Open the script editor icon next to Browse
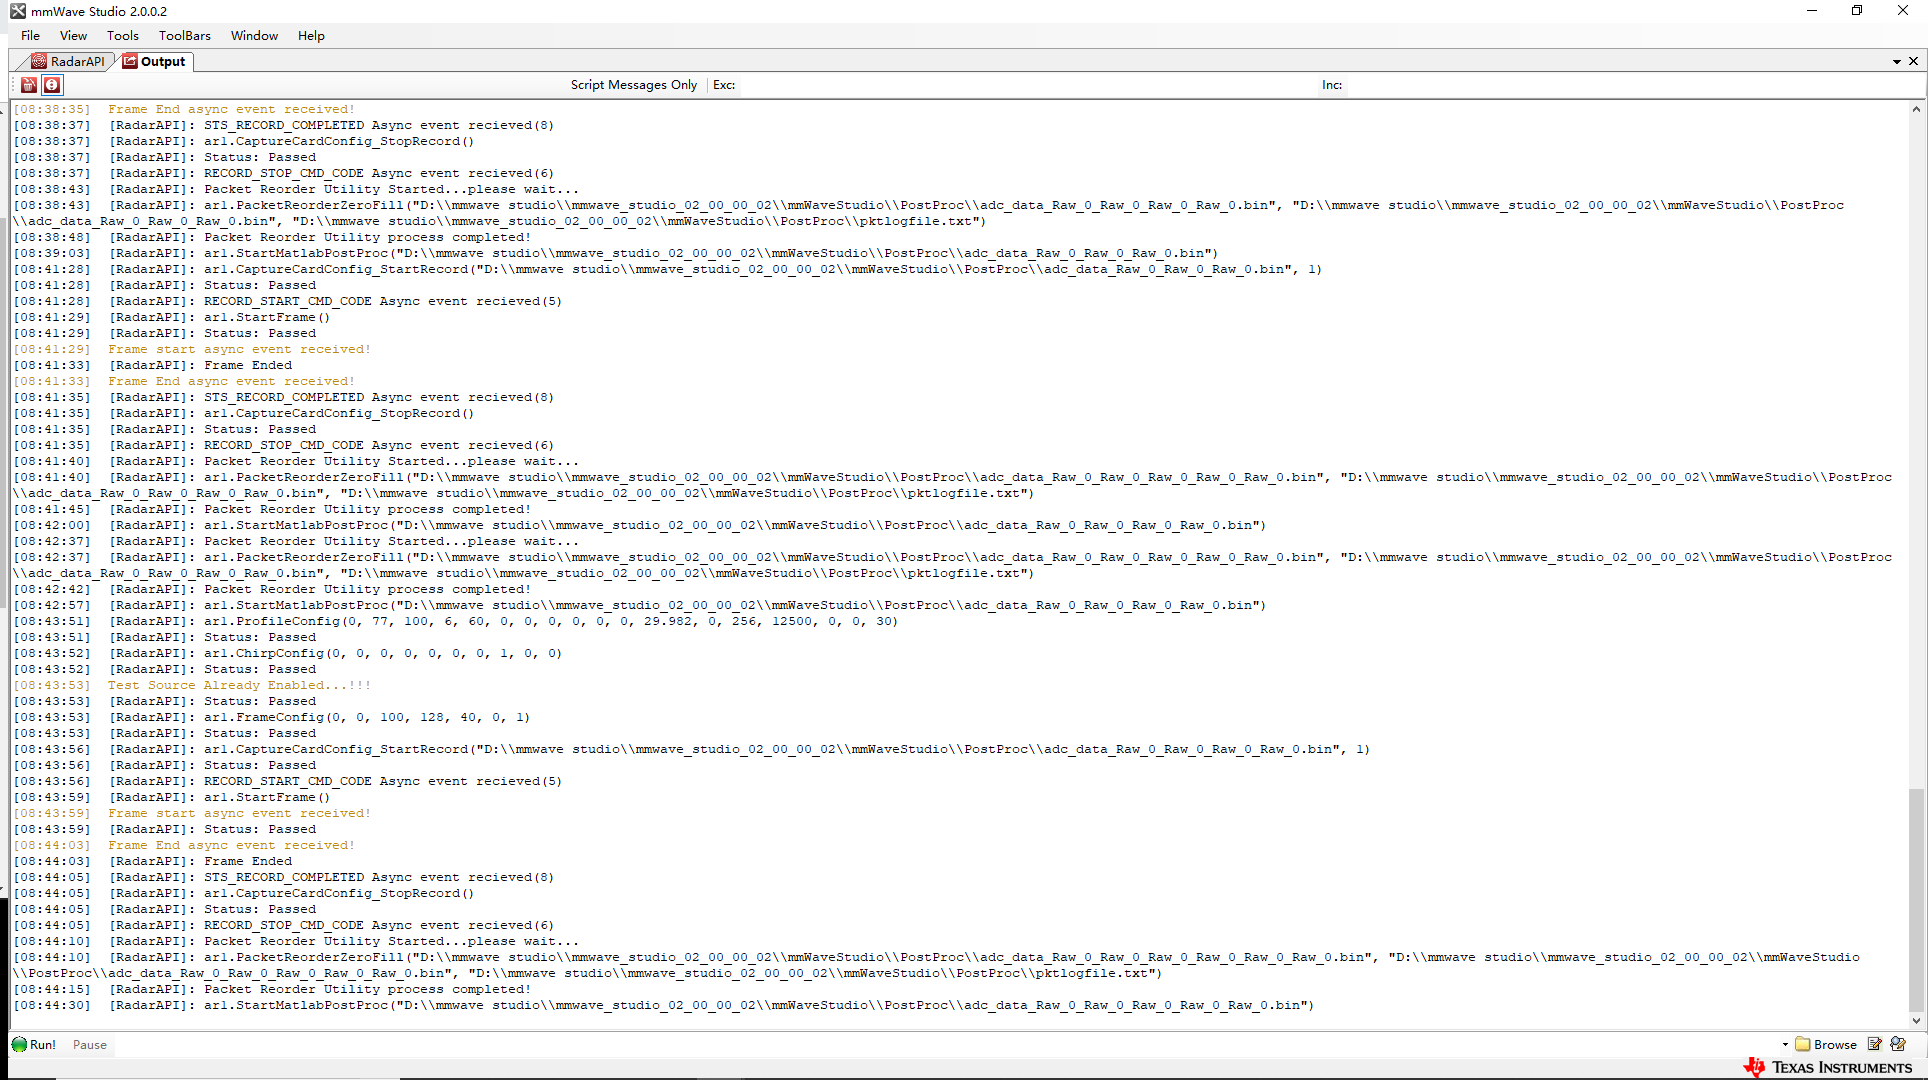 coord(1875,1044)
